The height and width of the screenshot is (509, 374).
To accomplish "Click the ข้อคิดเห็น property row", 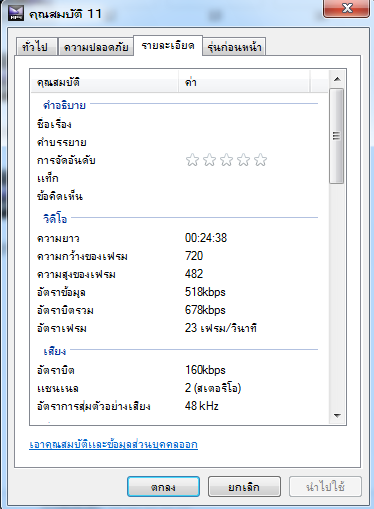I will (177, 196).
